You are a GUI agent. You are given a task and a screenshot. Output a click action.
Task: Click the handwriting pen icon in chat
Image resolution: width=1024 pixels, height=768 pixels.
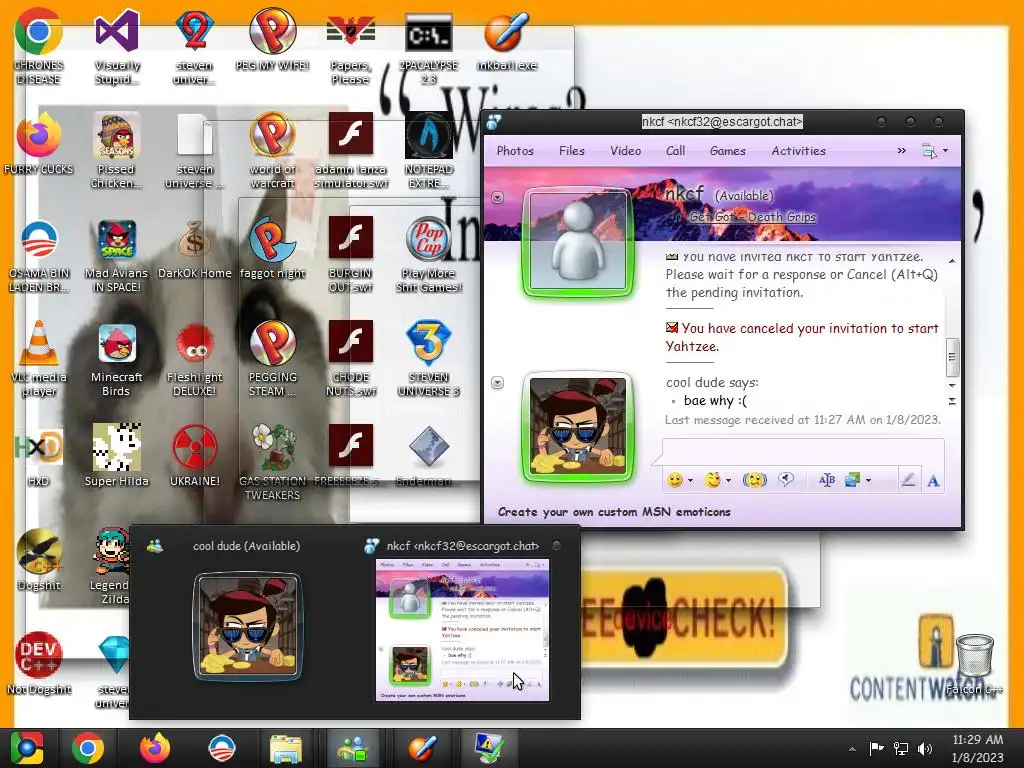click(908, 480)
